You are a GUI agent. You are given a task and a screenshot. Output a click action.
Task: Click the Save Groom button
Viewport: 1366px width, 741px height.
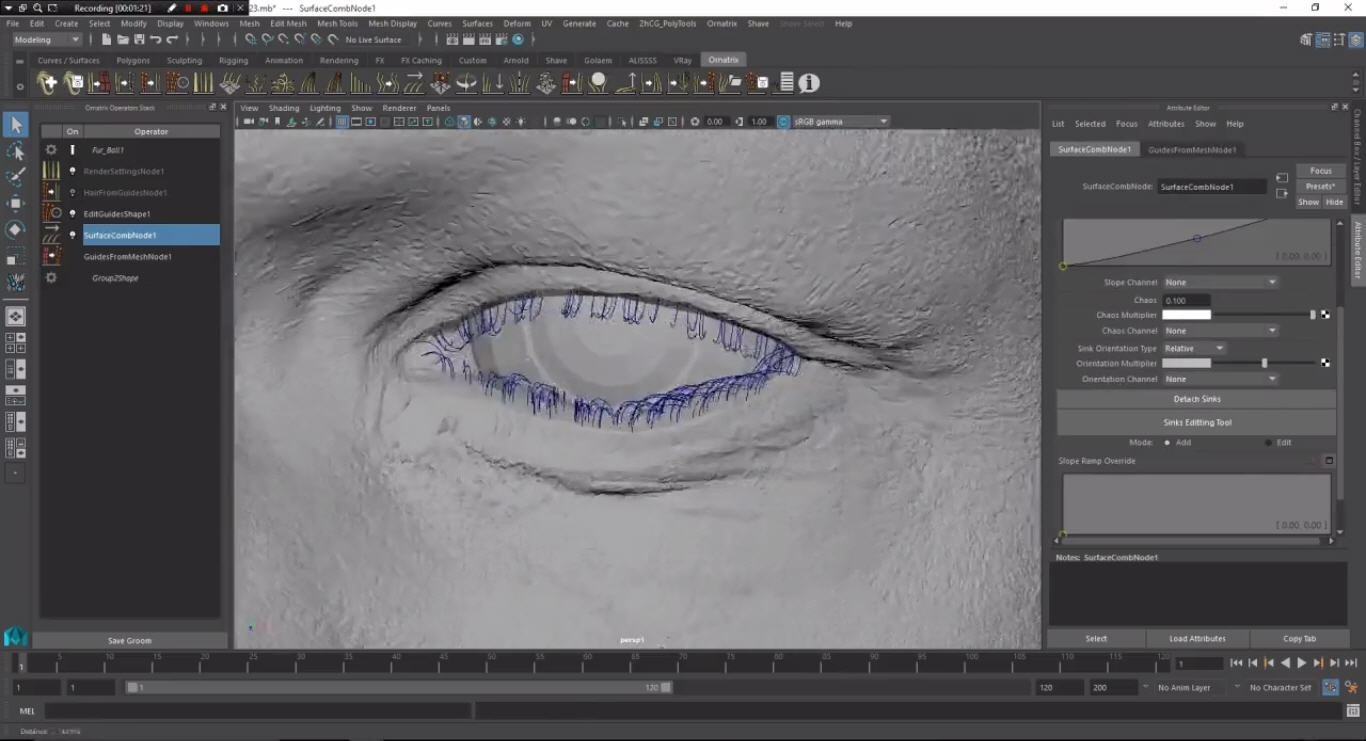(130, 640)
